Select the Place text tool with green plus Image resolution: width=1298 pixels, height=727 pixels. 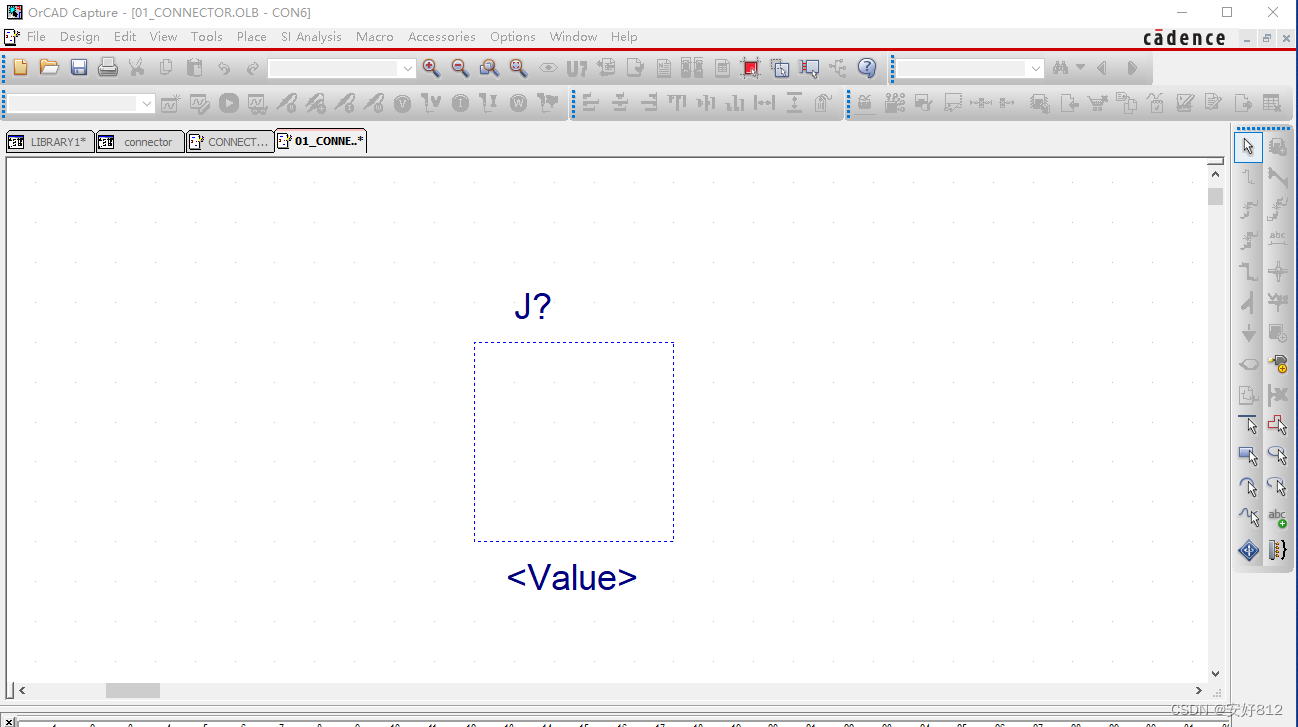pos(1277,518)
